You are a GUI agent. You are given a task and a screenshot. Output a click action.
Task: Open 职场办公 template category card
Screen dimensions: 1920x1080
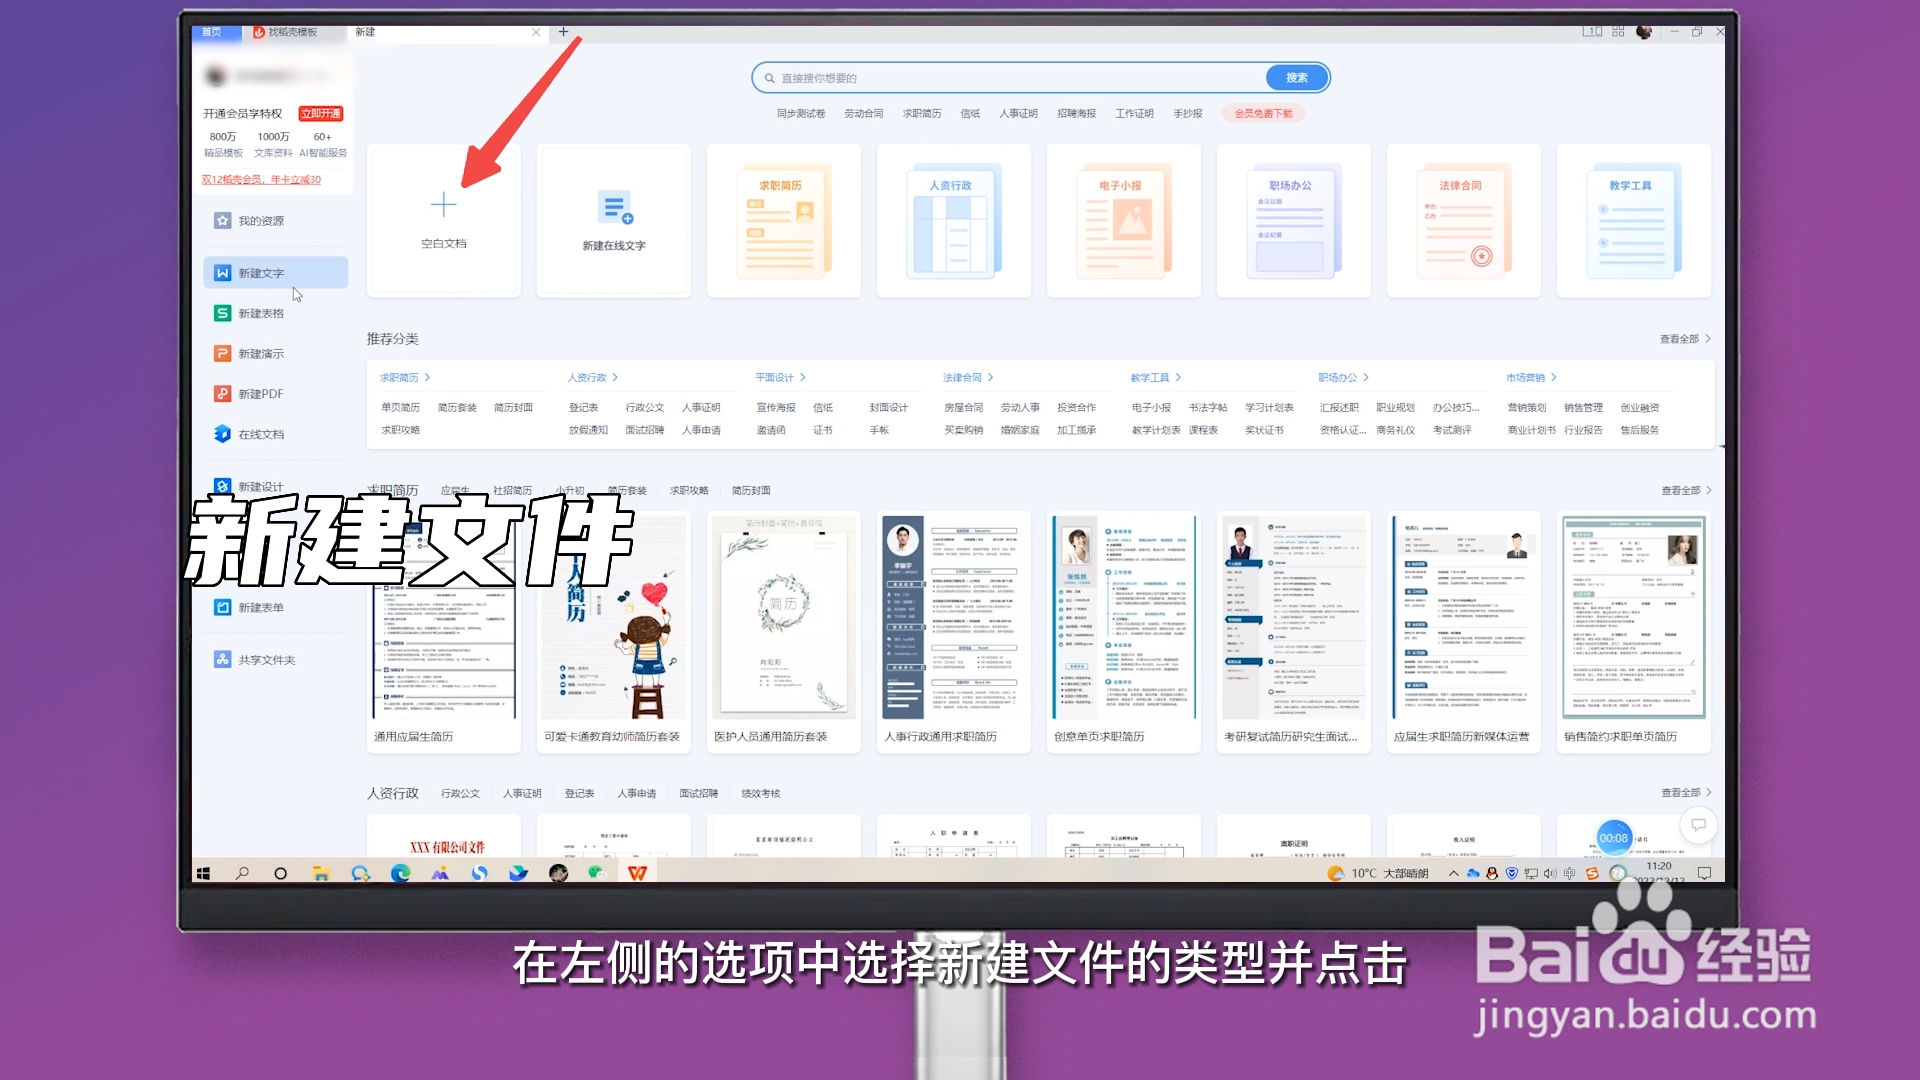click(x=1294, y=221)
